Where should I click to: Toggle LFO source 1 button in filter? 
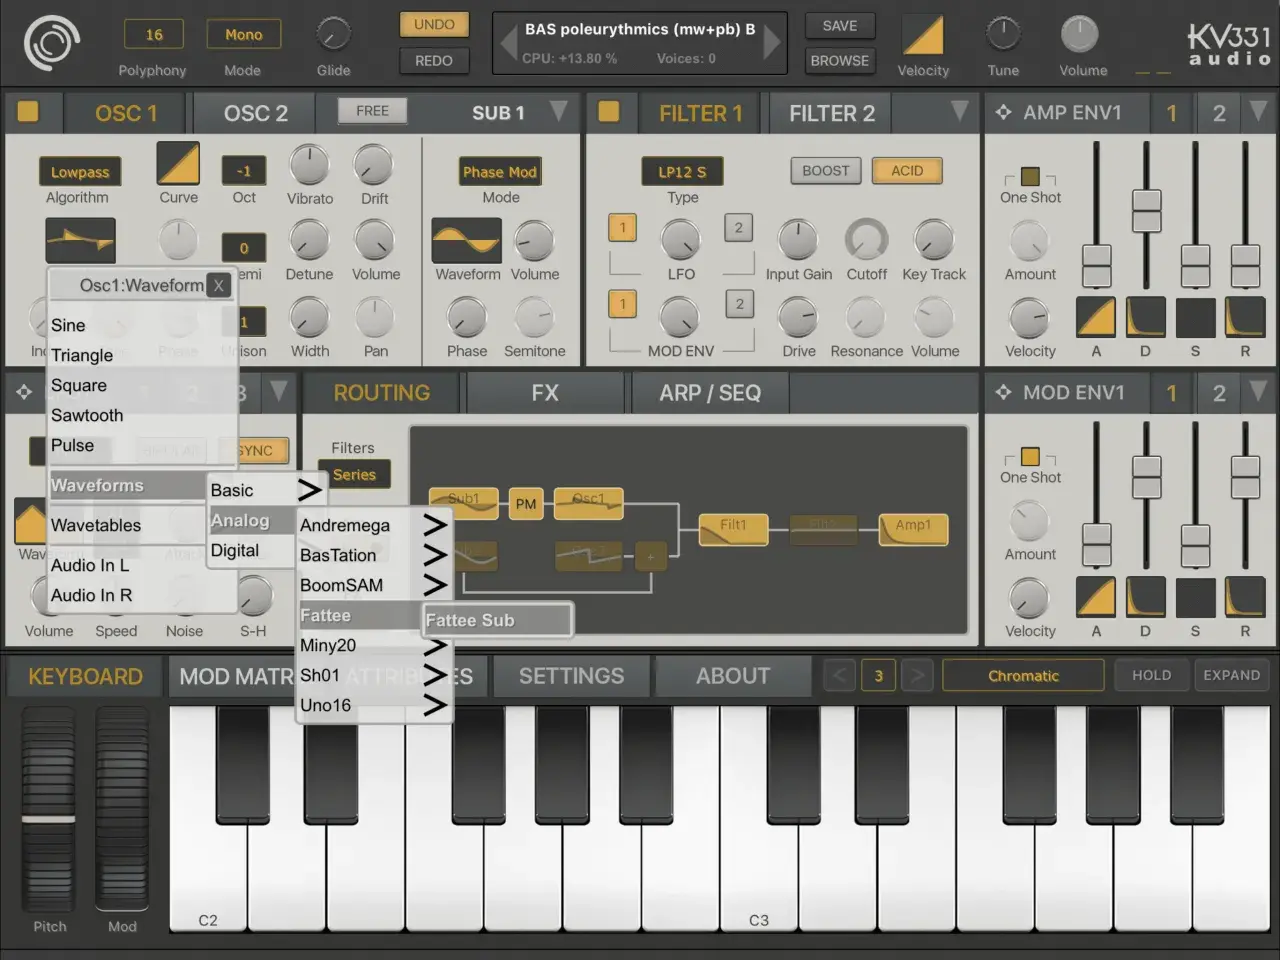click(622, 228)
